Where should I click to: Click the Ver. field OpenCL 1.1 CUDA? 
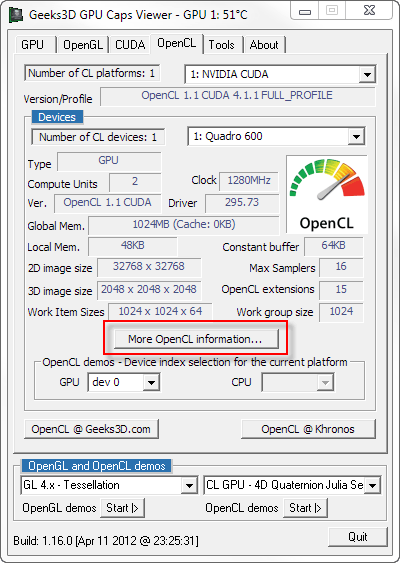pyautogui.click(x=108, y=203)
